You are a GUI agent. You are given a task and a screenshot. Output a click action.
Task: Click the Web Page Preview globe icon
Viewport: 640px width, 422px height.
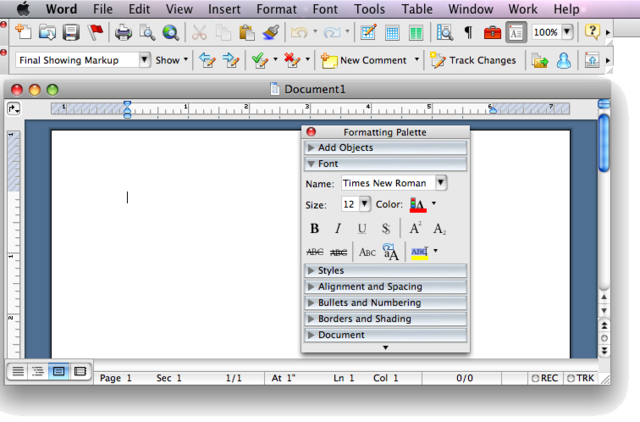171,32
